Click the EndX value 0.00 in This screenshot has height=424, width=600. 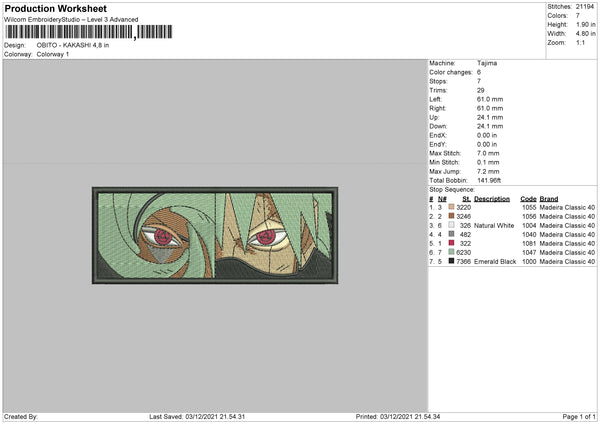click(x=487, y=135)
